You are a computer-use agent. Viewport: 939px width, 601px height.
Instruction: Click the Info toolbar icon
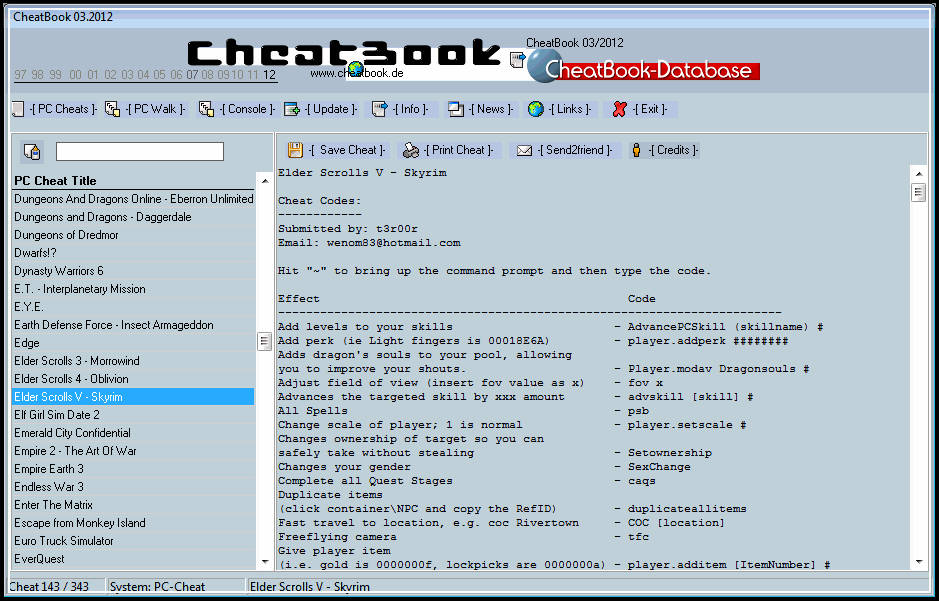point(380,109)
